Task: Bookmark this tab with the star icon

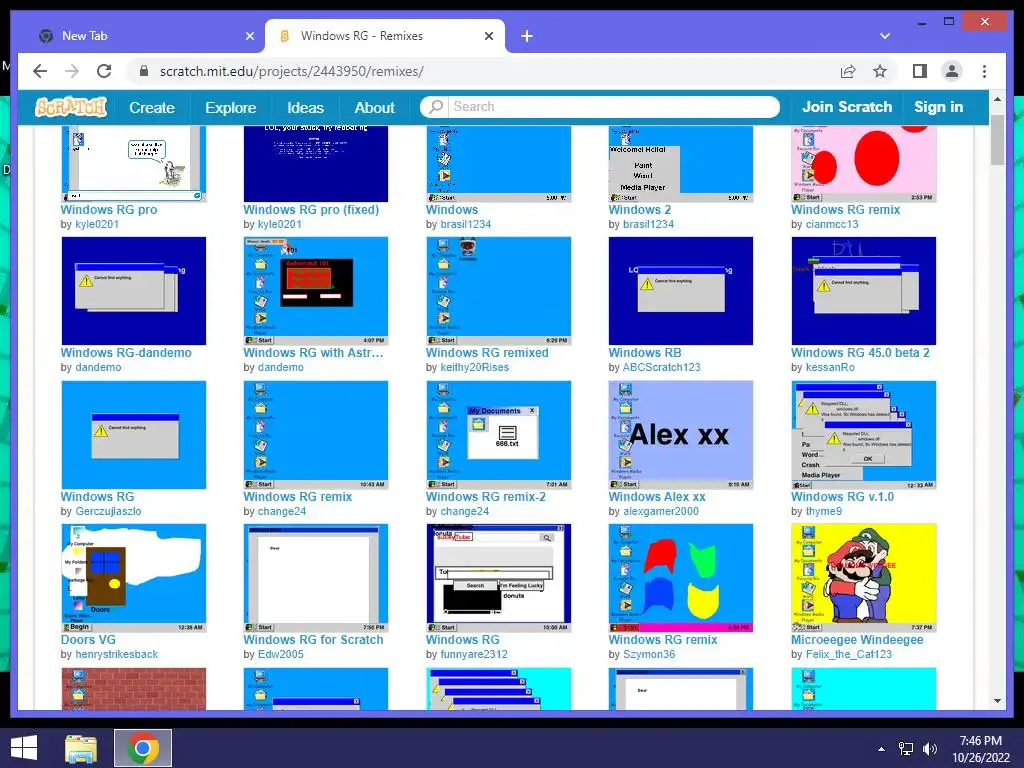Action: pyautogui.click(x=880, y=71)
